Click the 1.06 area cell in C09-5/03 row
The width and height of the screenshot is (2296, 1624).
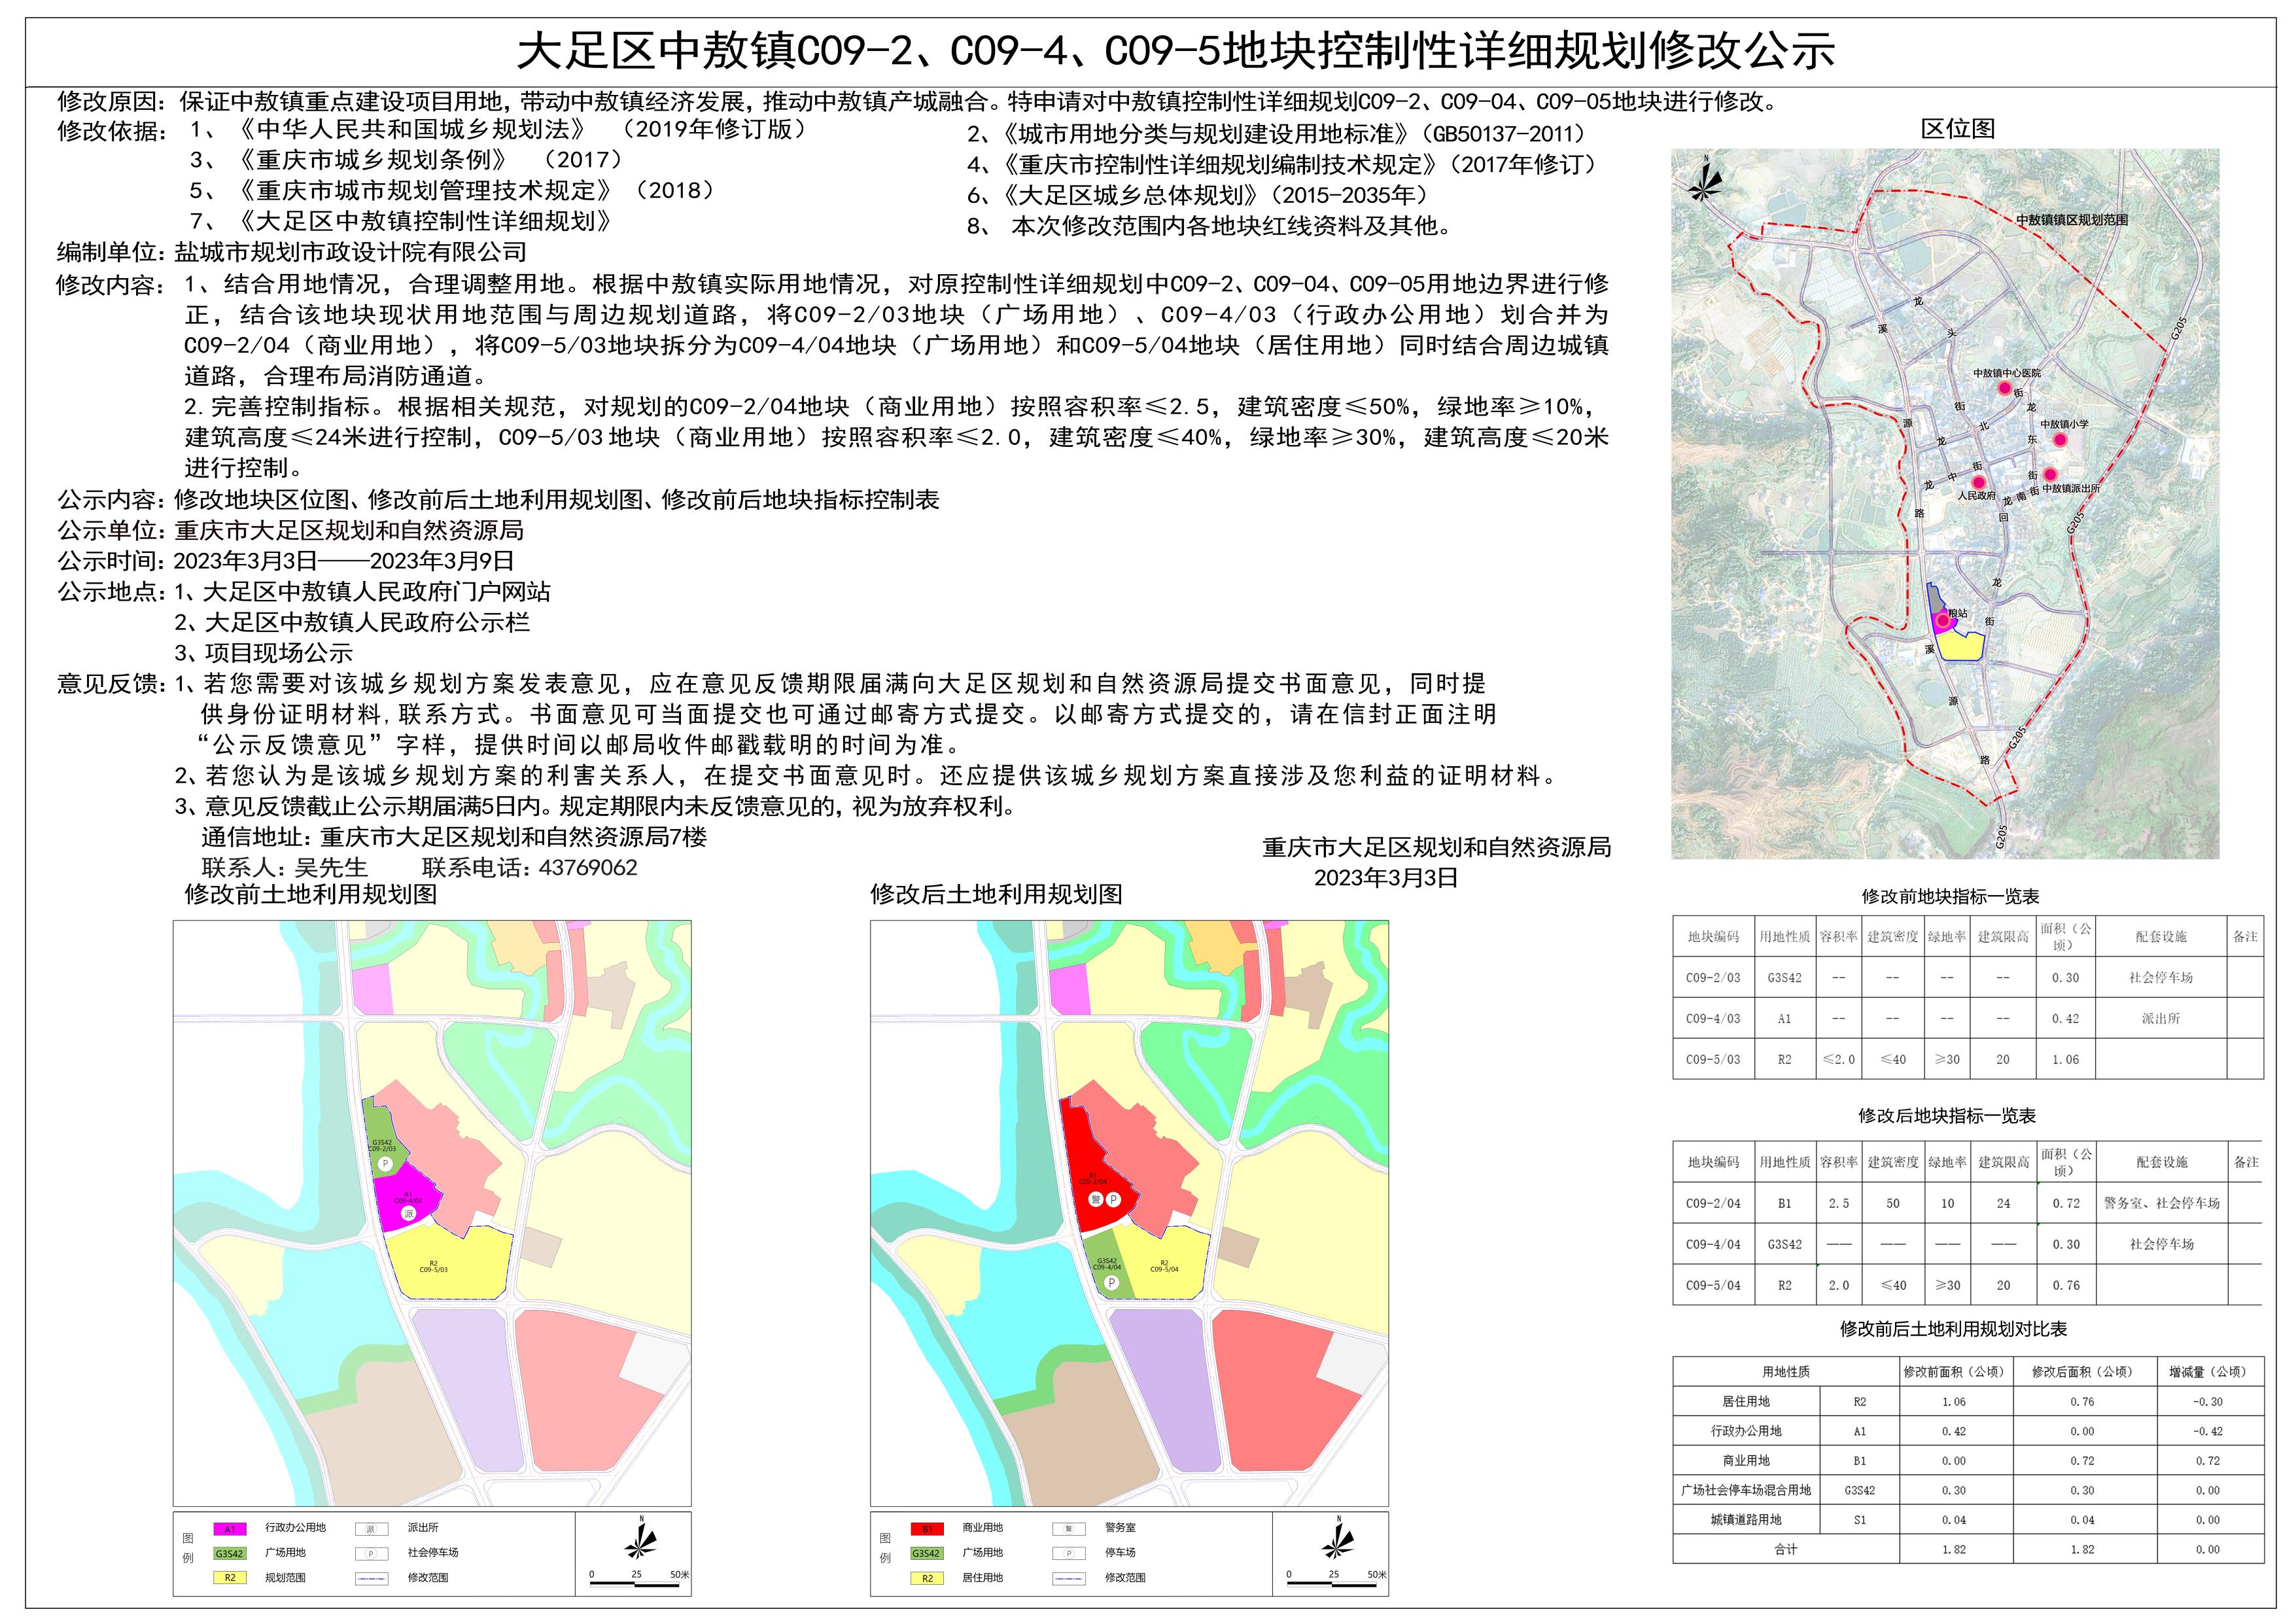coord(2066,1060)
